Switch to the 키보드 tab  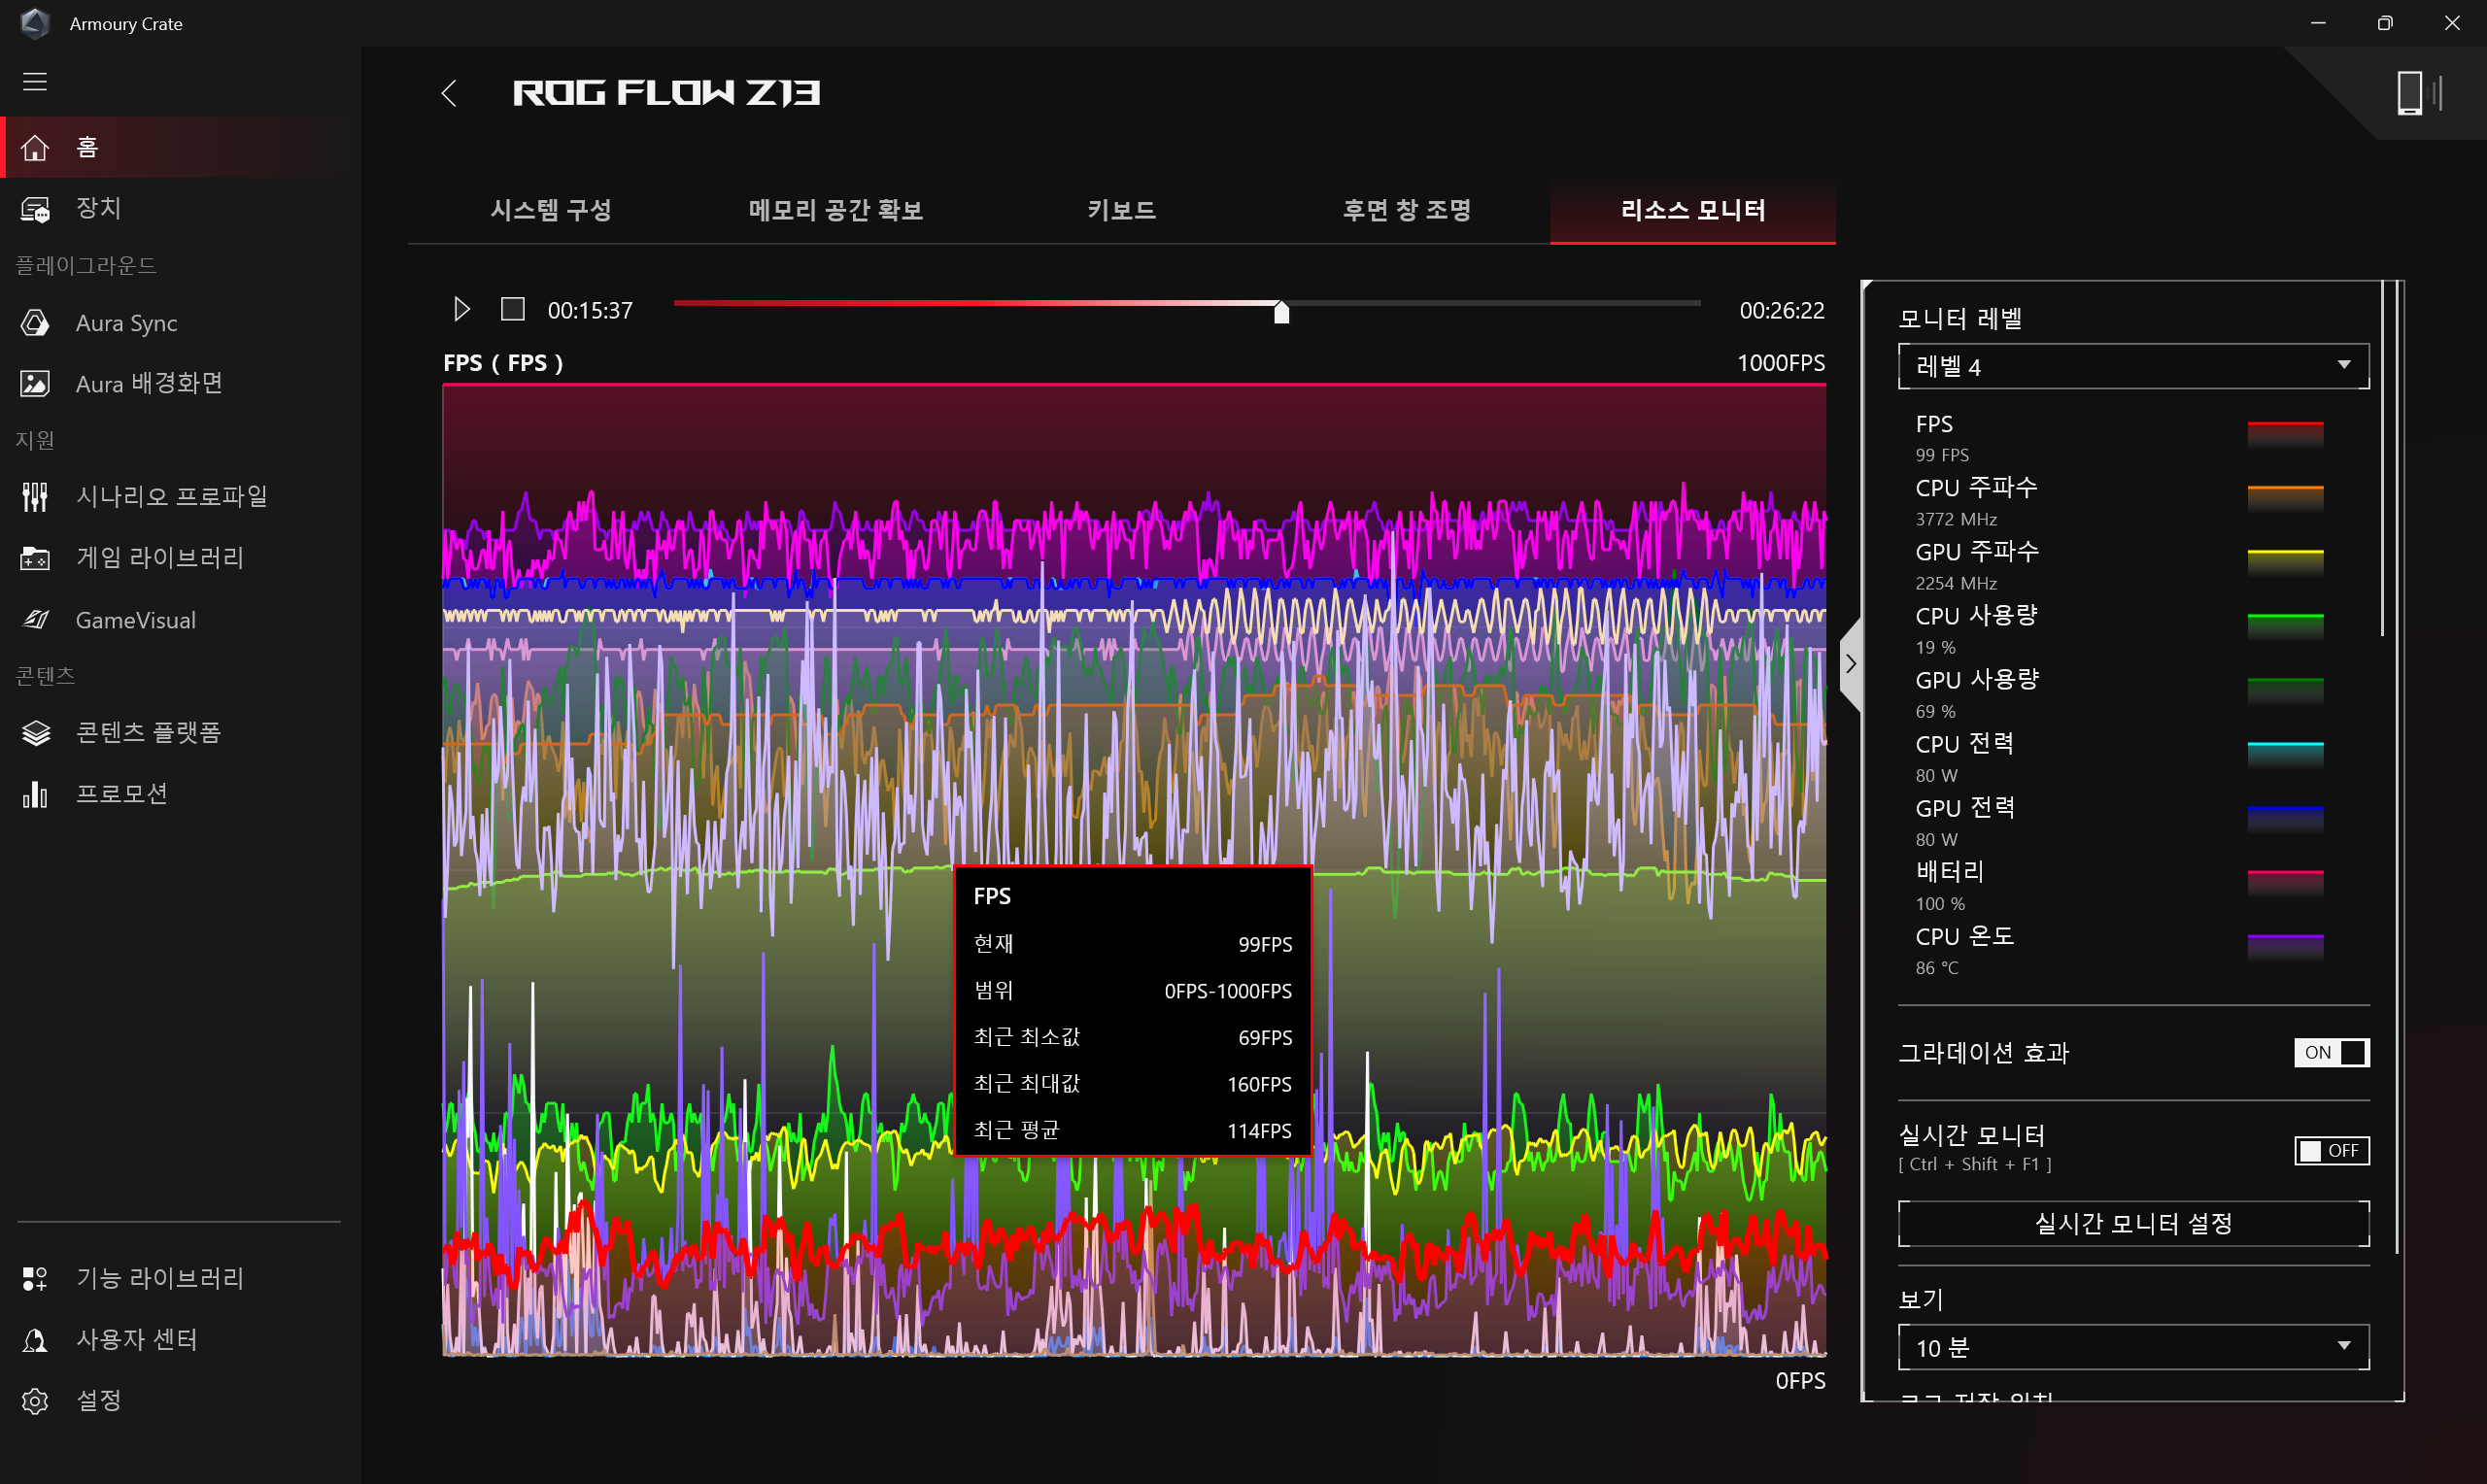(1122, 211)
